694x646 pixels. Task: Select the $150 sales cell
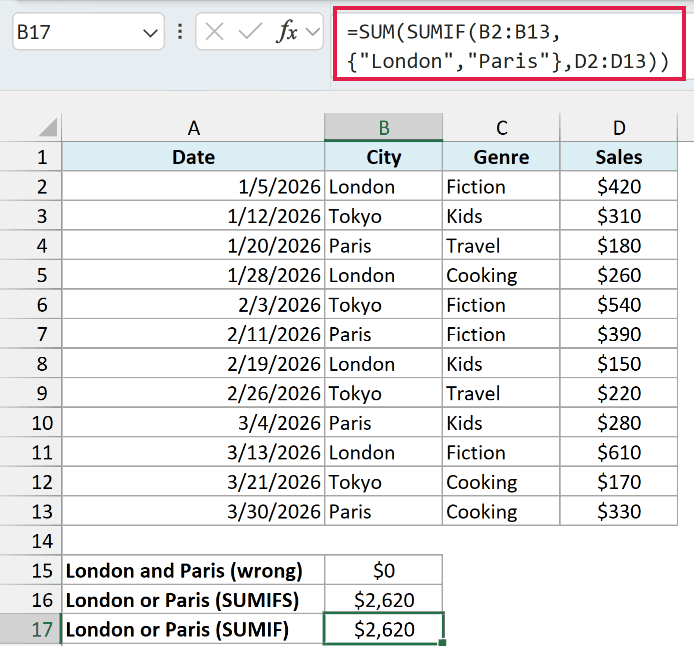[x=619, y=364]
